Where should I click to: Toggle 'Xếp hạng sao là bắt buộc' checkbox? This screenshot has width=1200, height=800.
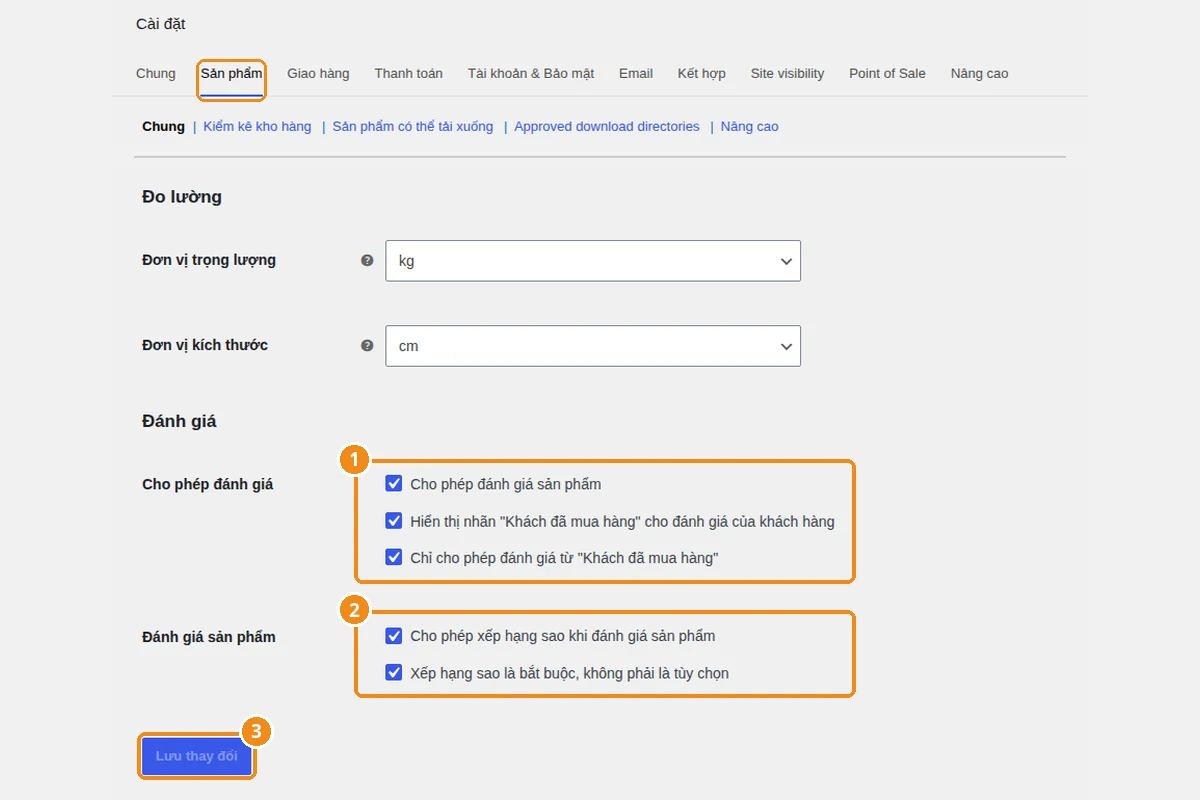(x=394, y=673)
